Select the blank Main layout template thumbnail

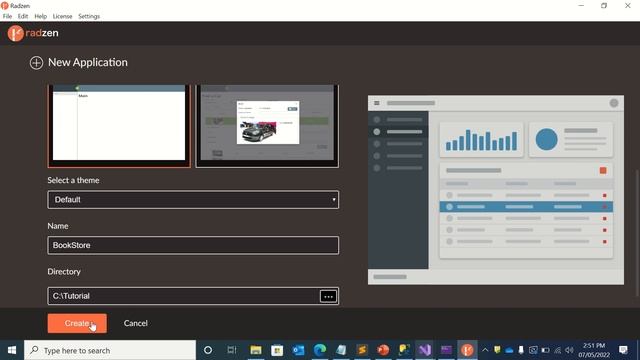click(119, 126)
